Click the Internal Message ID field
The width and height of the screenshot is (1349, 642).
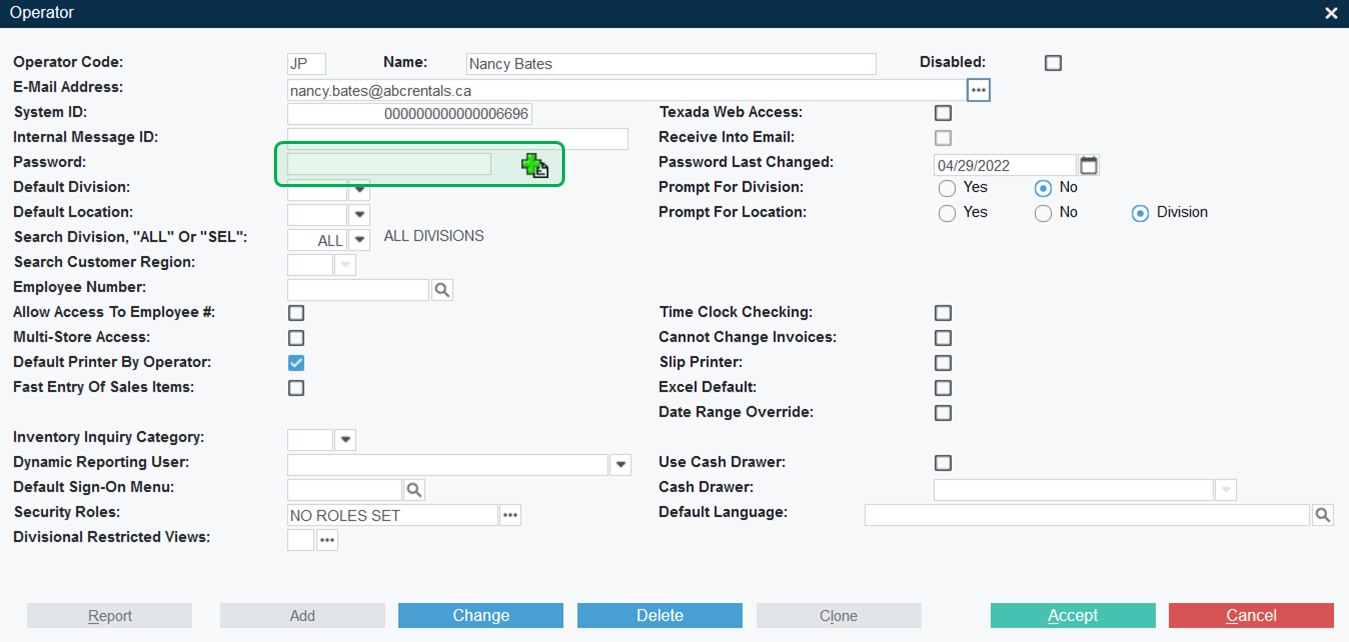457,139
